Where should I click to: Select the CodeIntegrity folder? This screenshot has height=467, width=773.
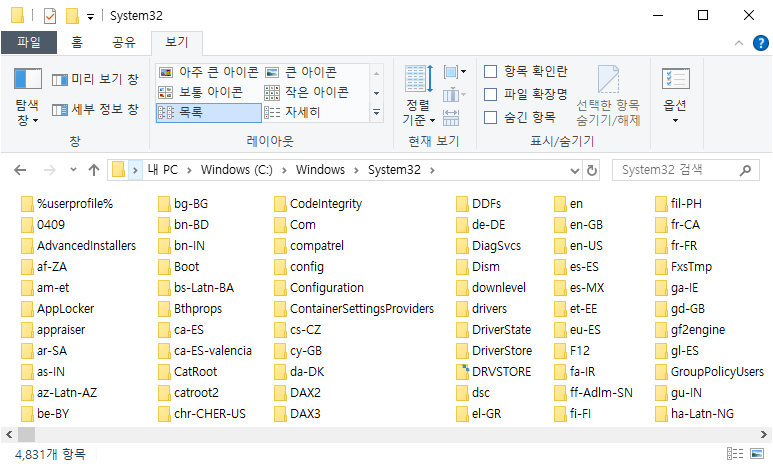(318, 204)
